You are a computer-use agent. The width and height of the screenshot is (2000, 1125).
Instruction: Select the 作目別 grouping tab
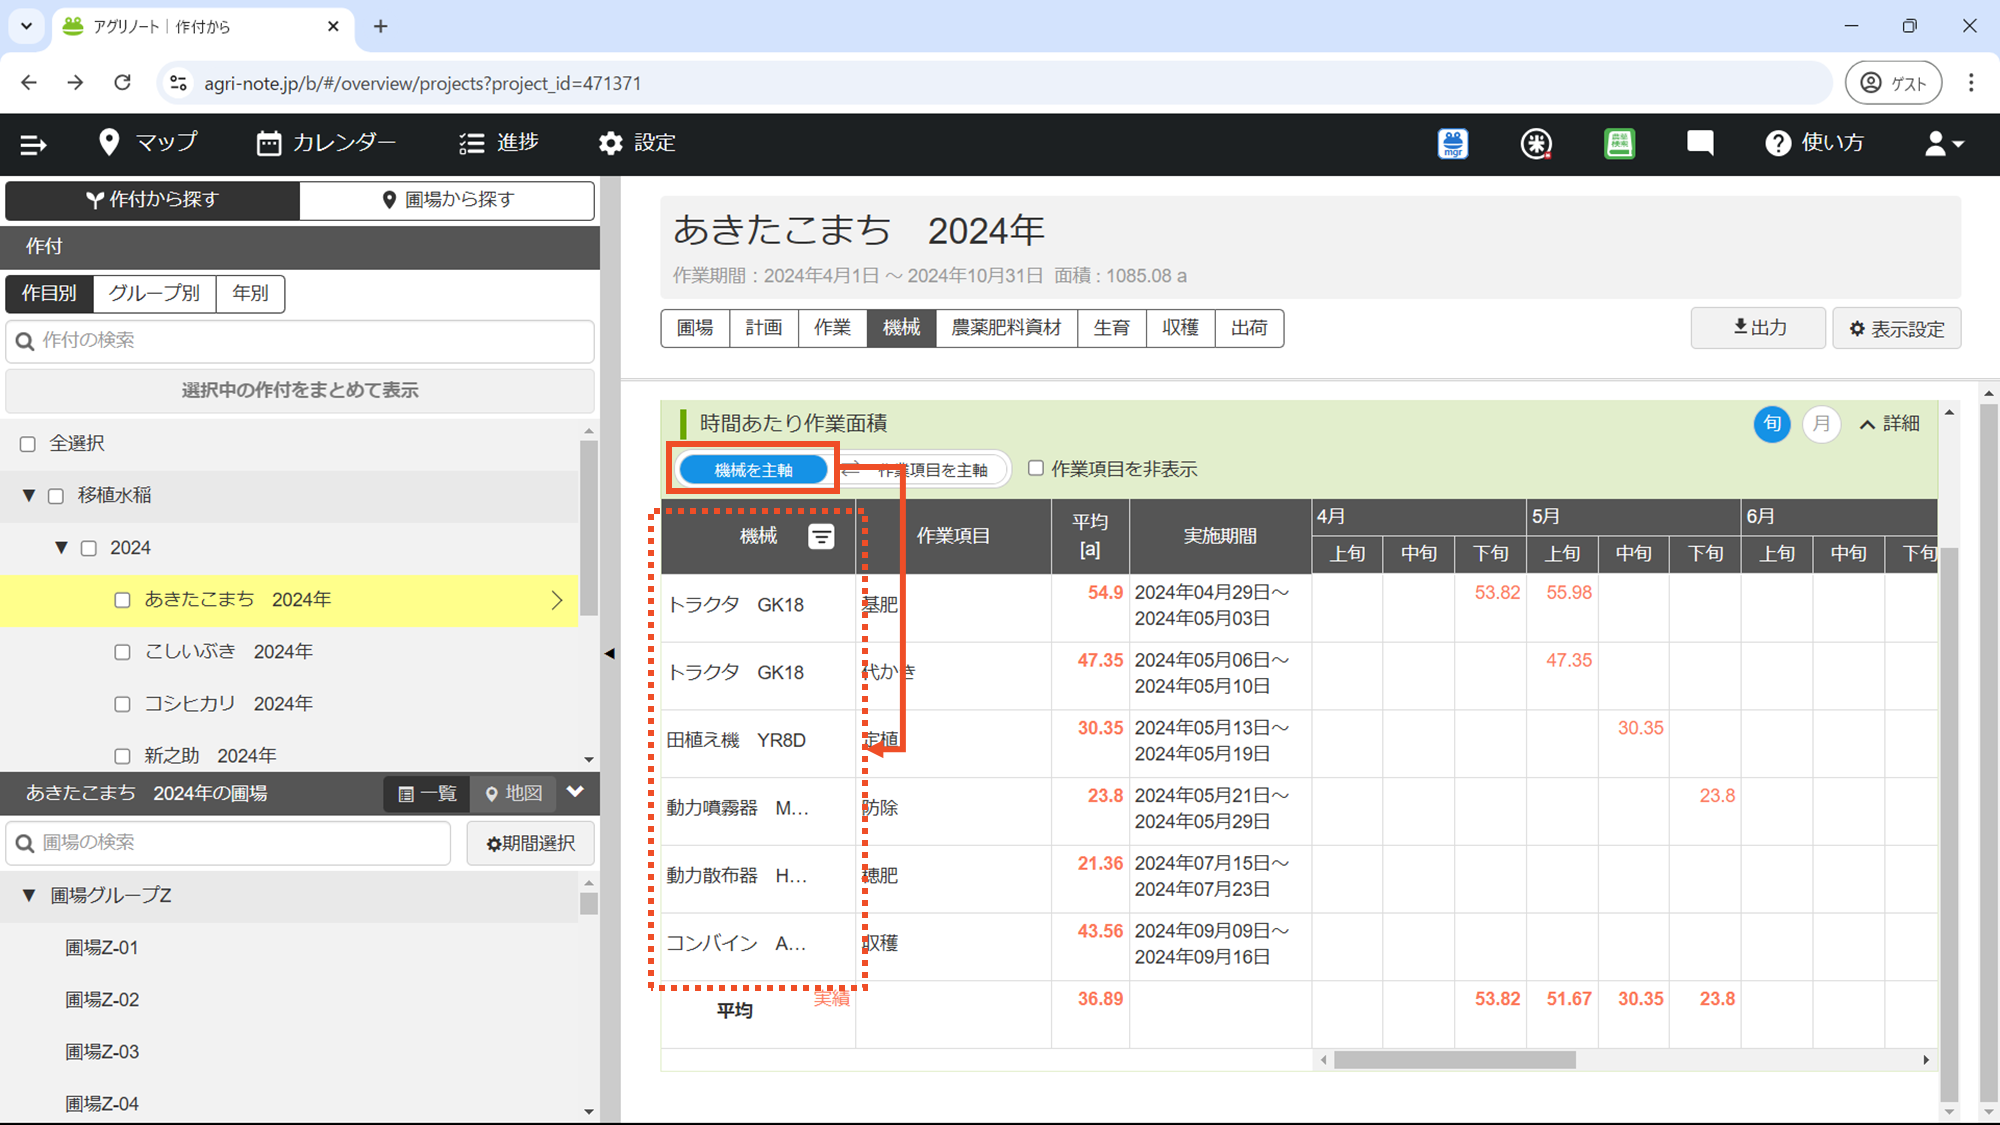click(49, 293)
